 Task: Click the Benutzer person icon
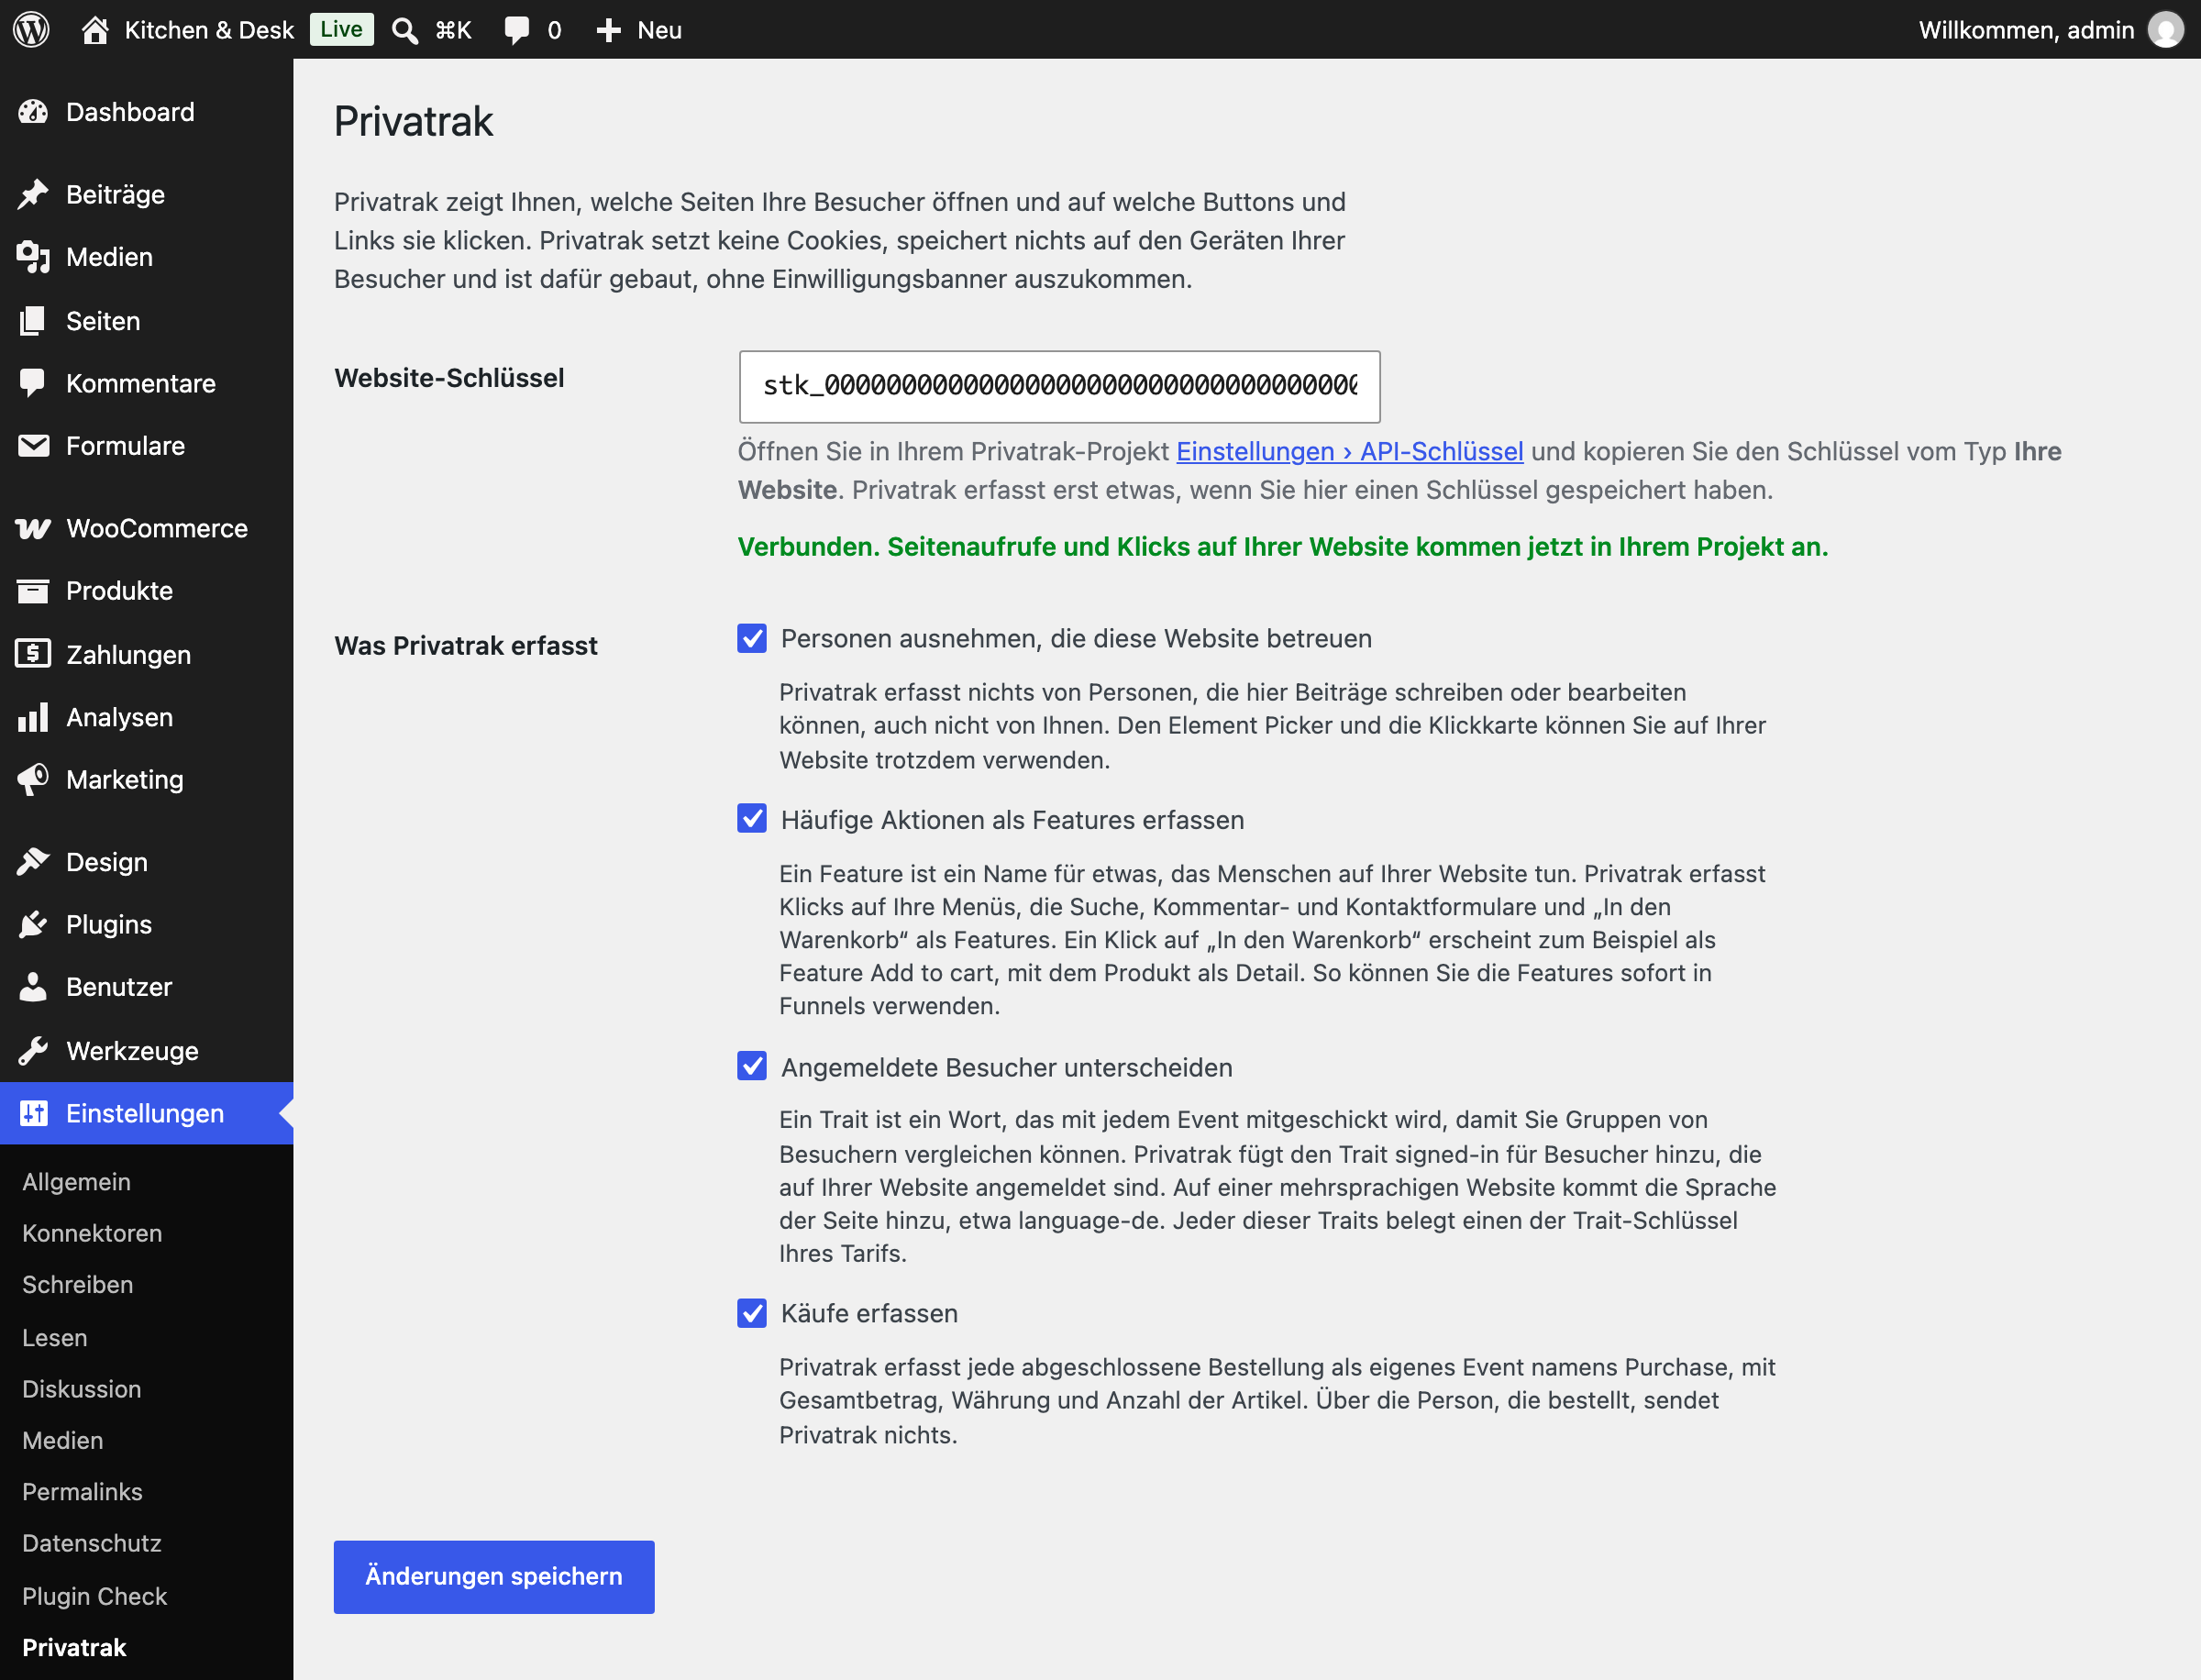coord(33,987)
